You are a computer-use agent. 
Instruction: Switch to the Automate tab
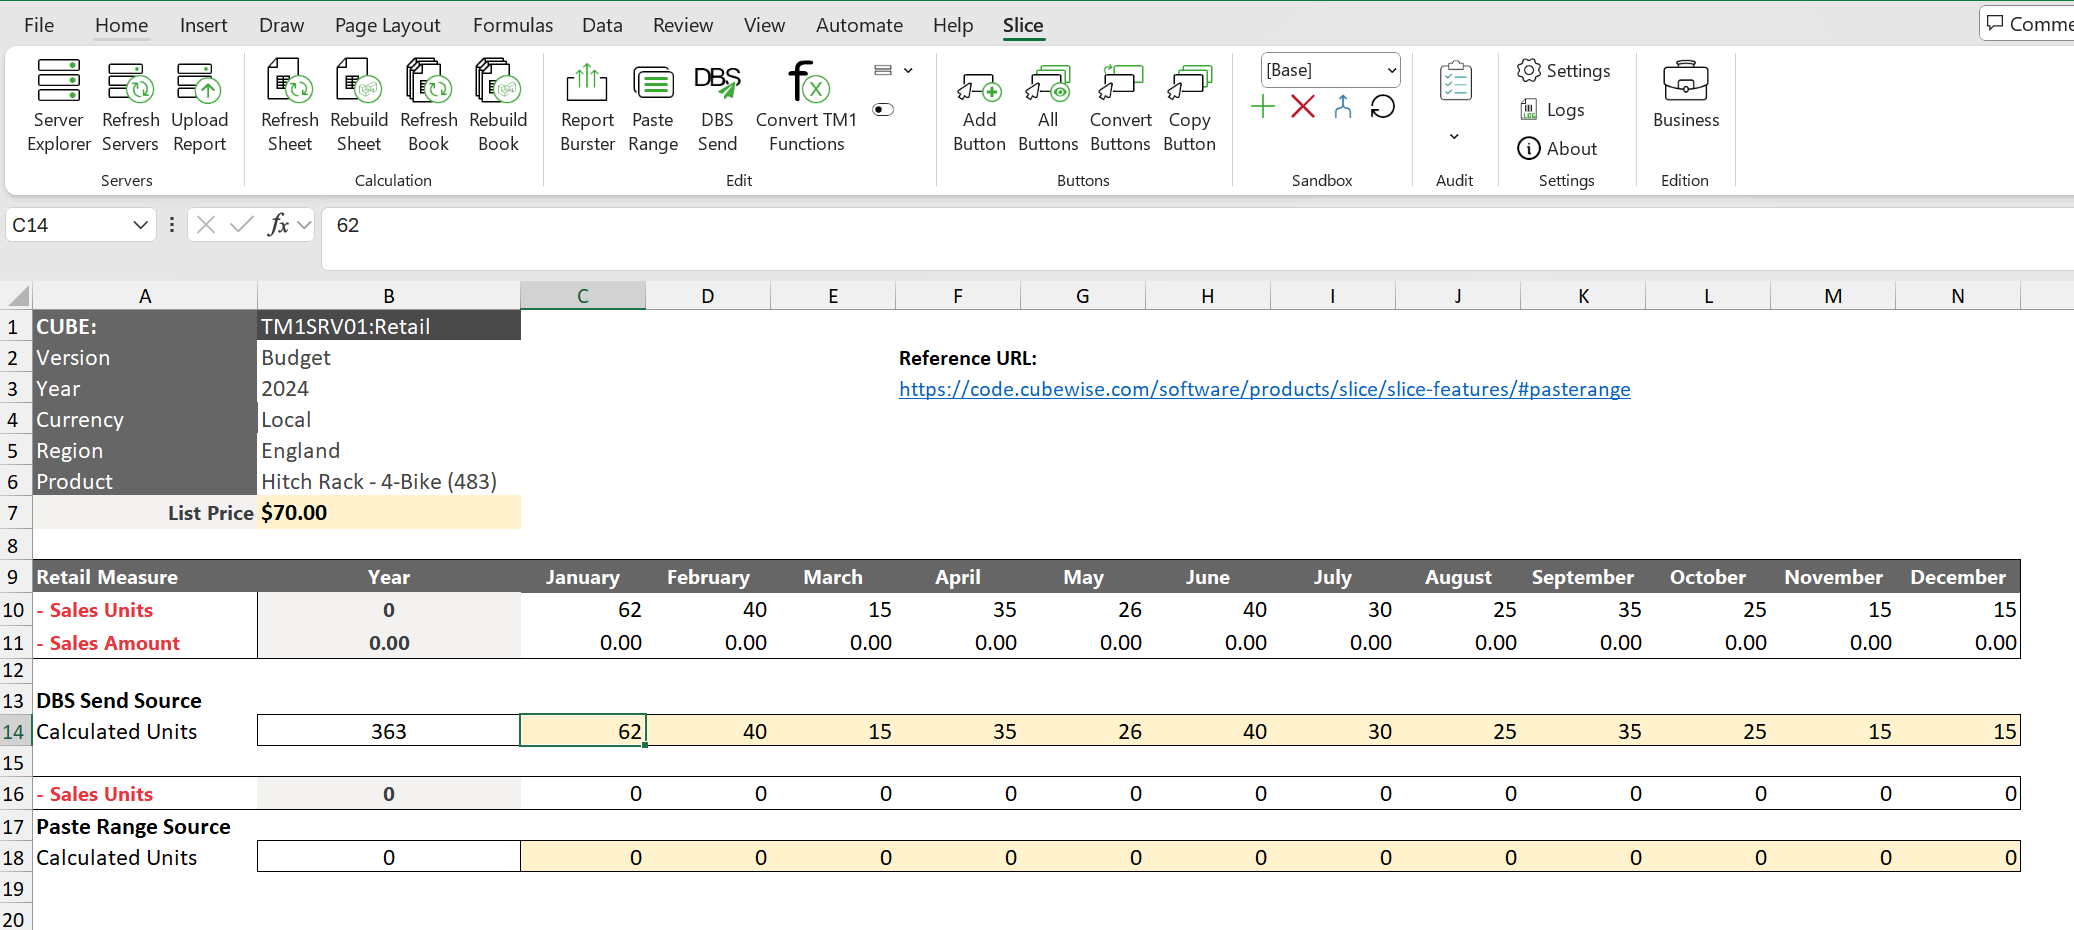859,25
